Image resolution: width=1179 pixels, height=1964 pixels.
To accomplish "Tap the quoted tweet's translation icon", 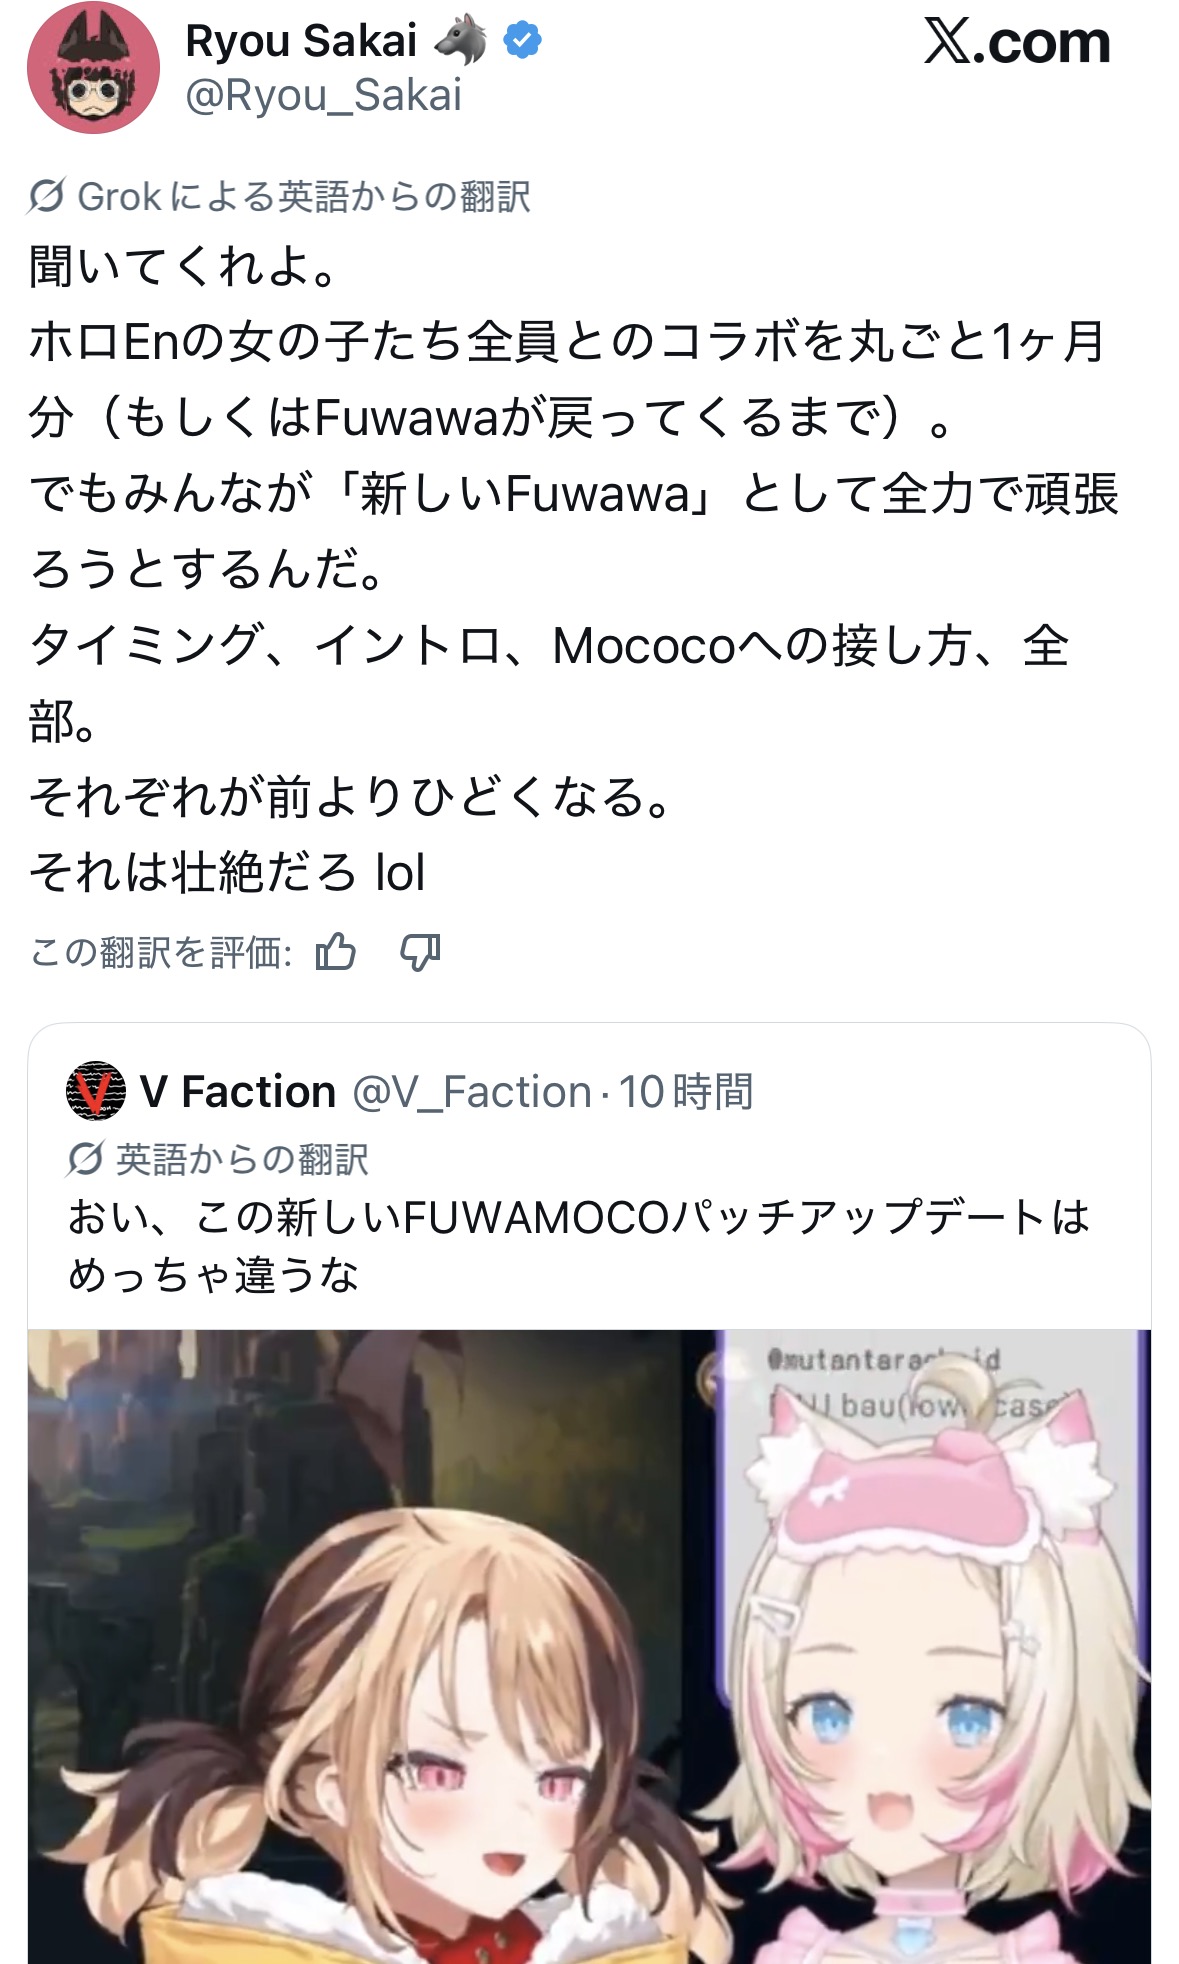I will point(86,1159).
